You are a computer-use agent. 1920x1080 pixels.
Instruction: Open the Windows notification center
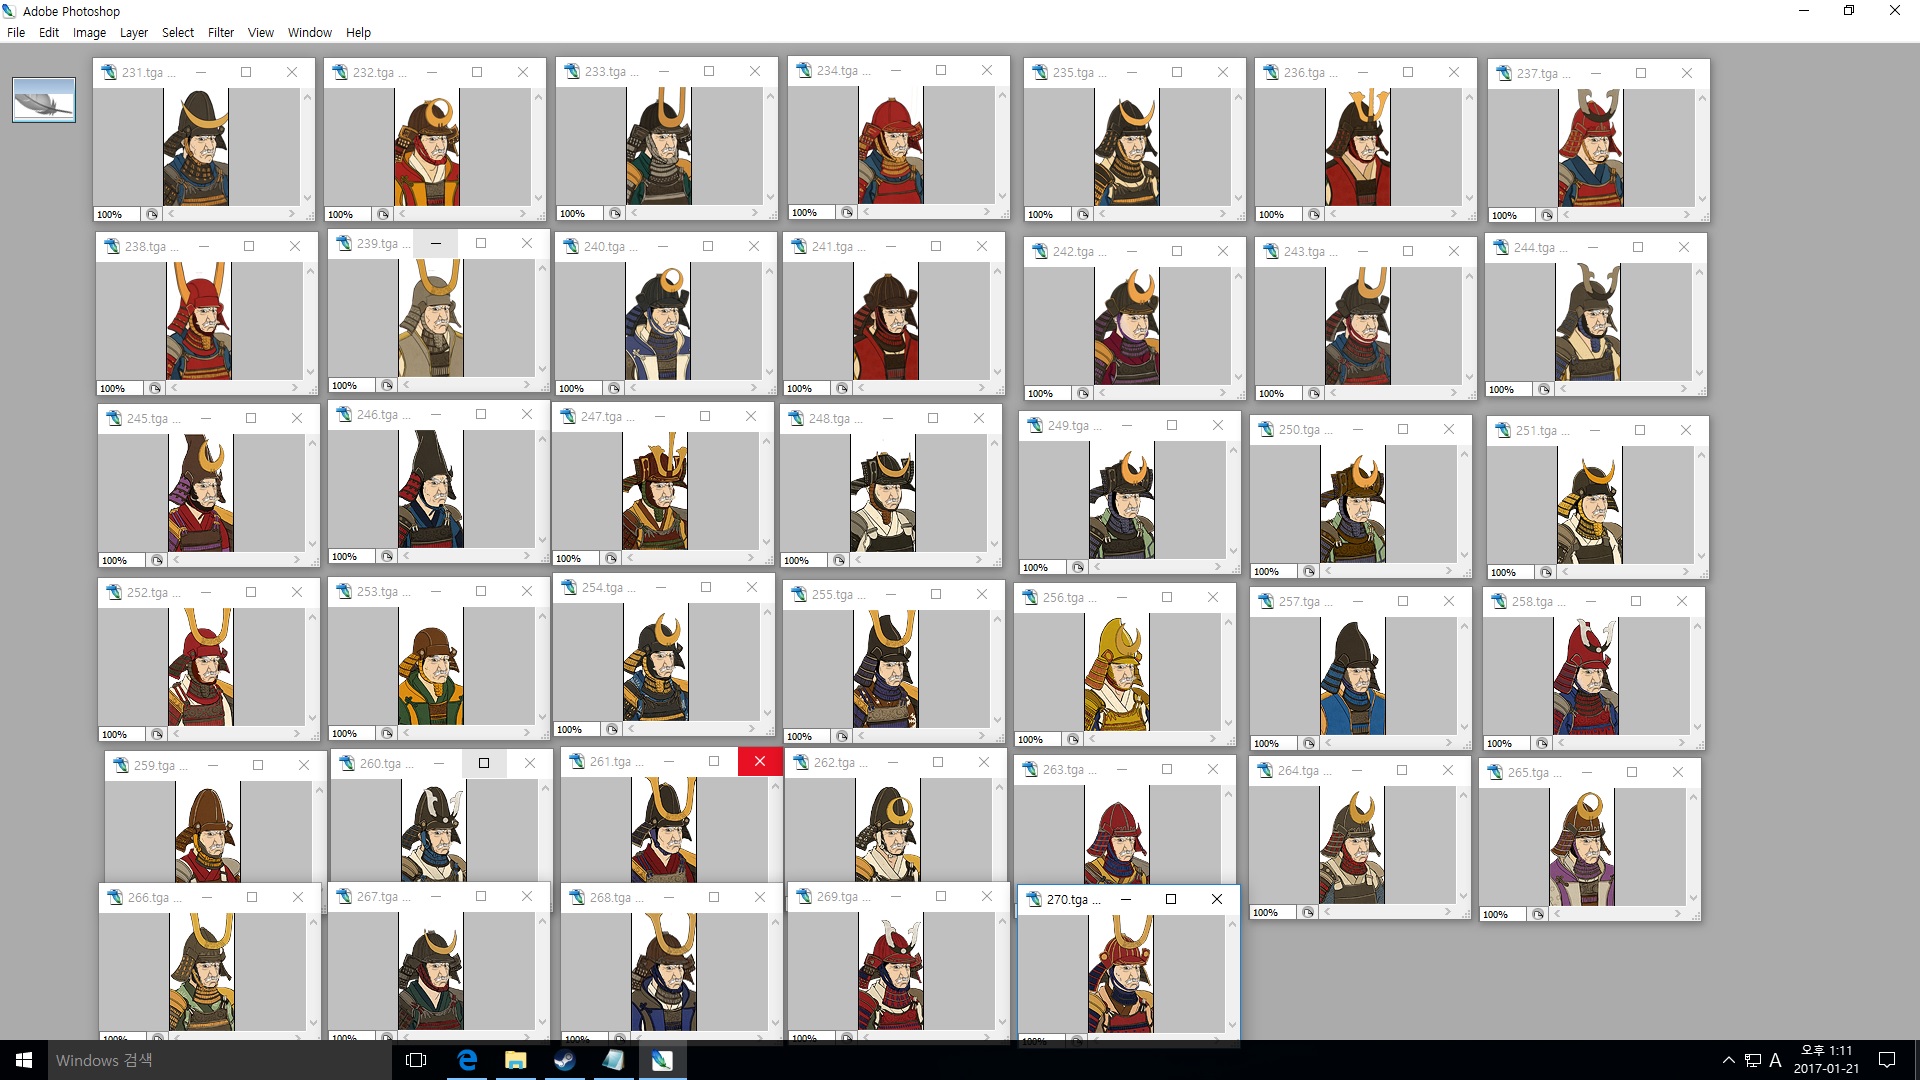pyautogui.click(x=1887, y=1060)
